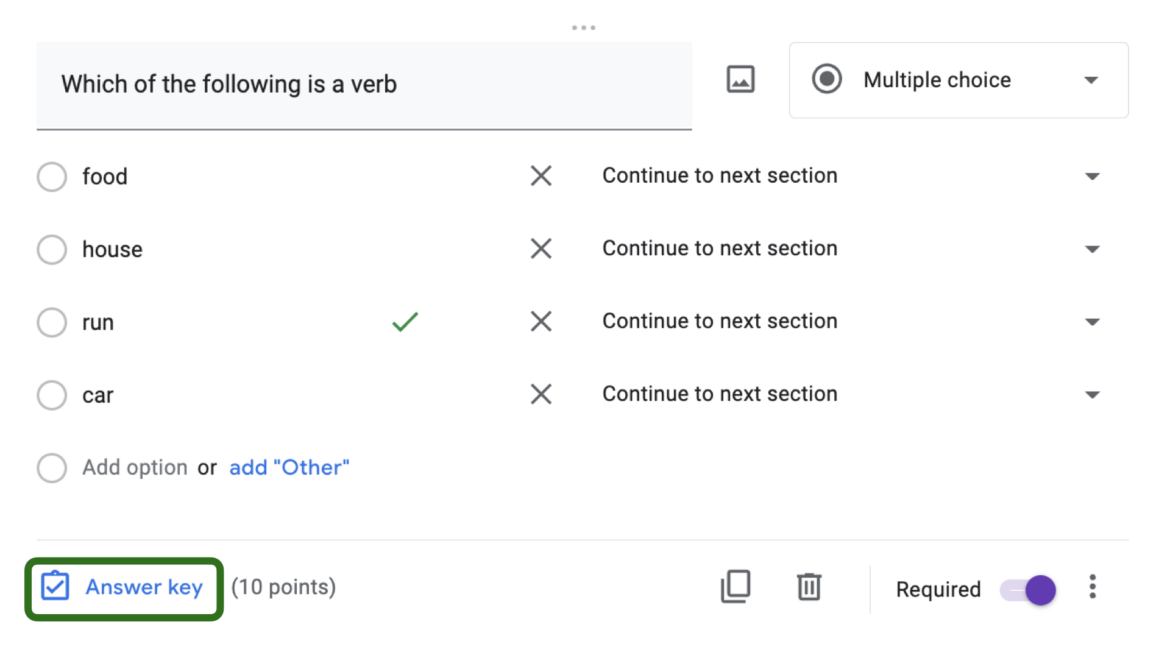Delete the question with trash icon
1170x658 pixels.
pyautogui.click(x=809, y=587)
